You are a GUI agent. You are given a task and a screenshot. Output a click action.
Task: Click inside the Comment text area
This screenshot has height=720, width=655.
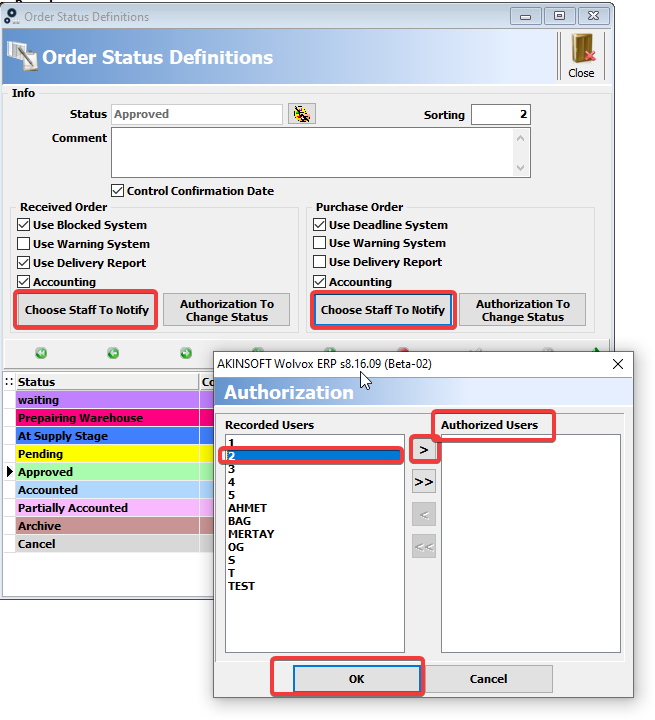pos(312,152)
